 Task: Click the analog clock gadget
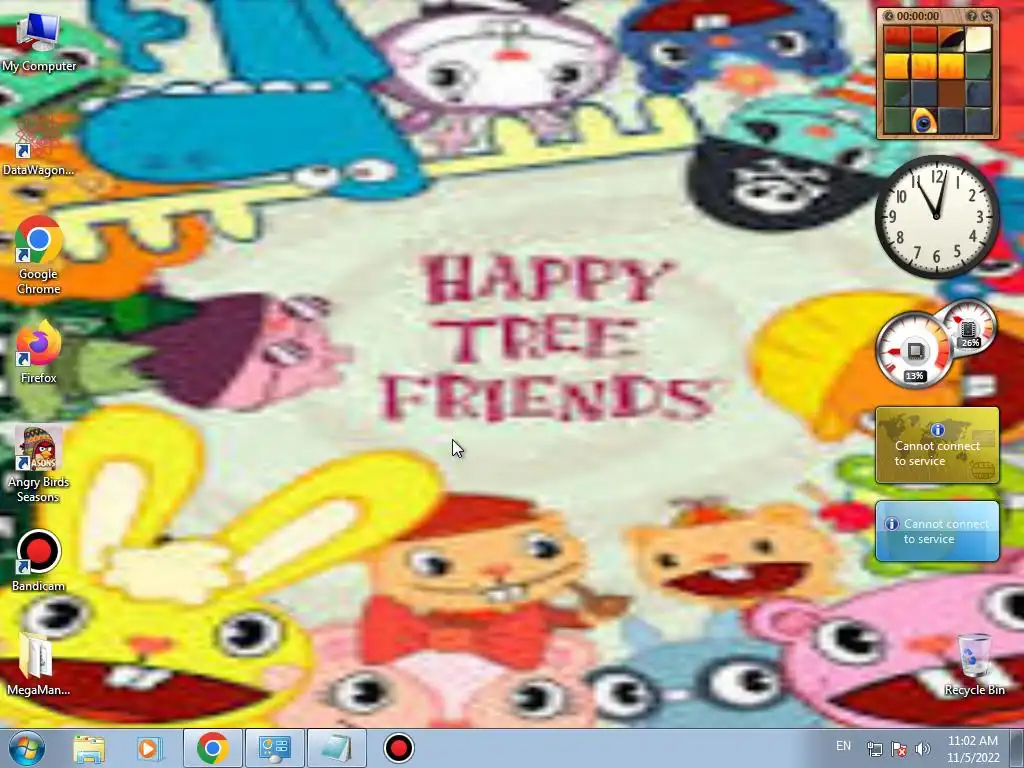[x=936, y=216]
